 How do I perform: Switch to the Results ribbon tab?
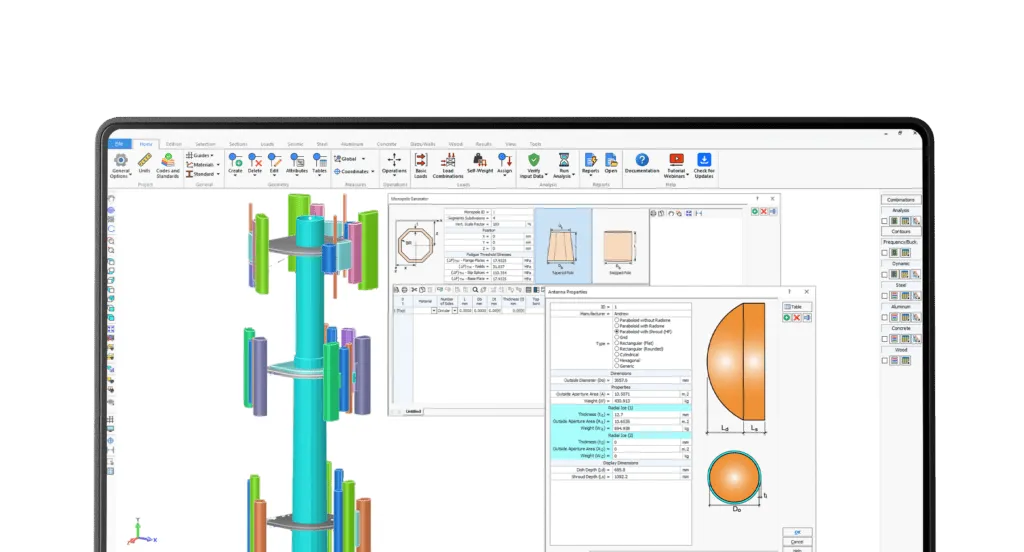tap(484, 144)
